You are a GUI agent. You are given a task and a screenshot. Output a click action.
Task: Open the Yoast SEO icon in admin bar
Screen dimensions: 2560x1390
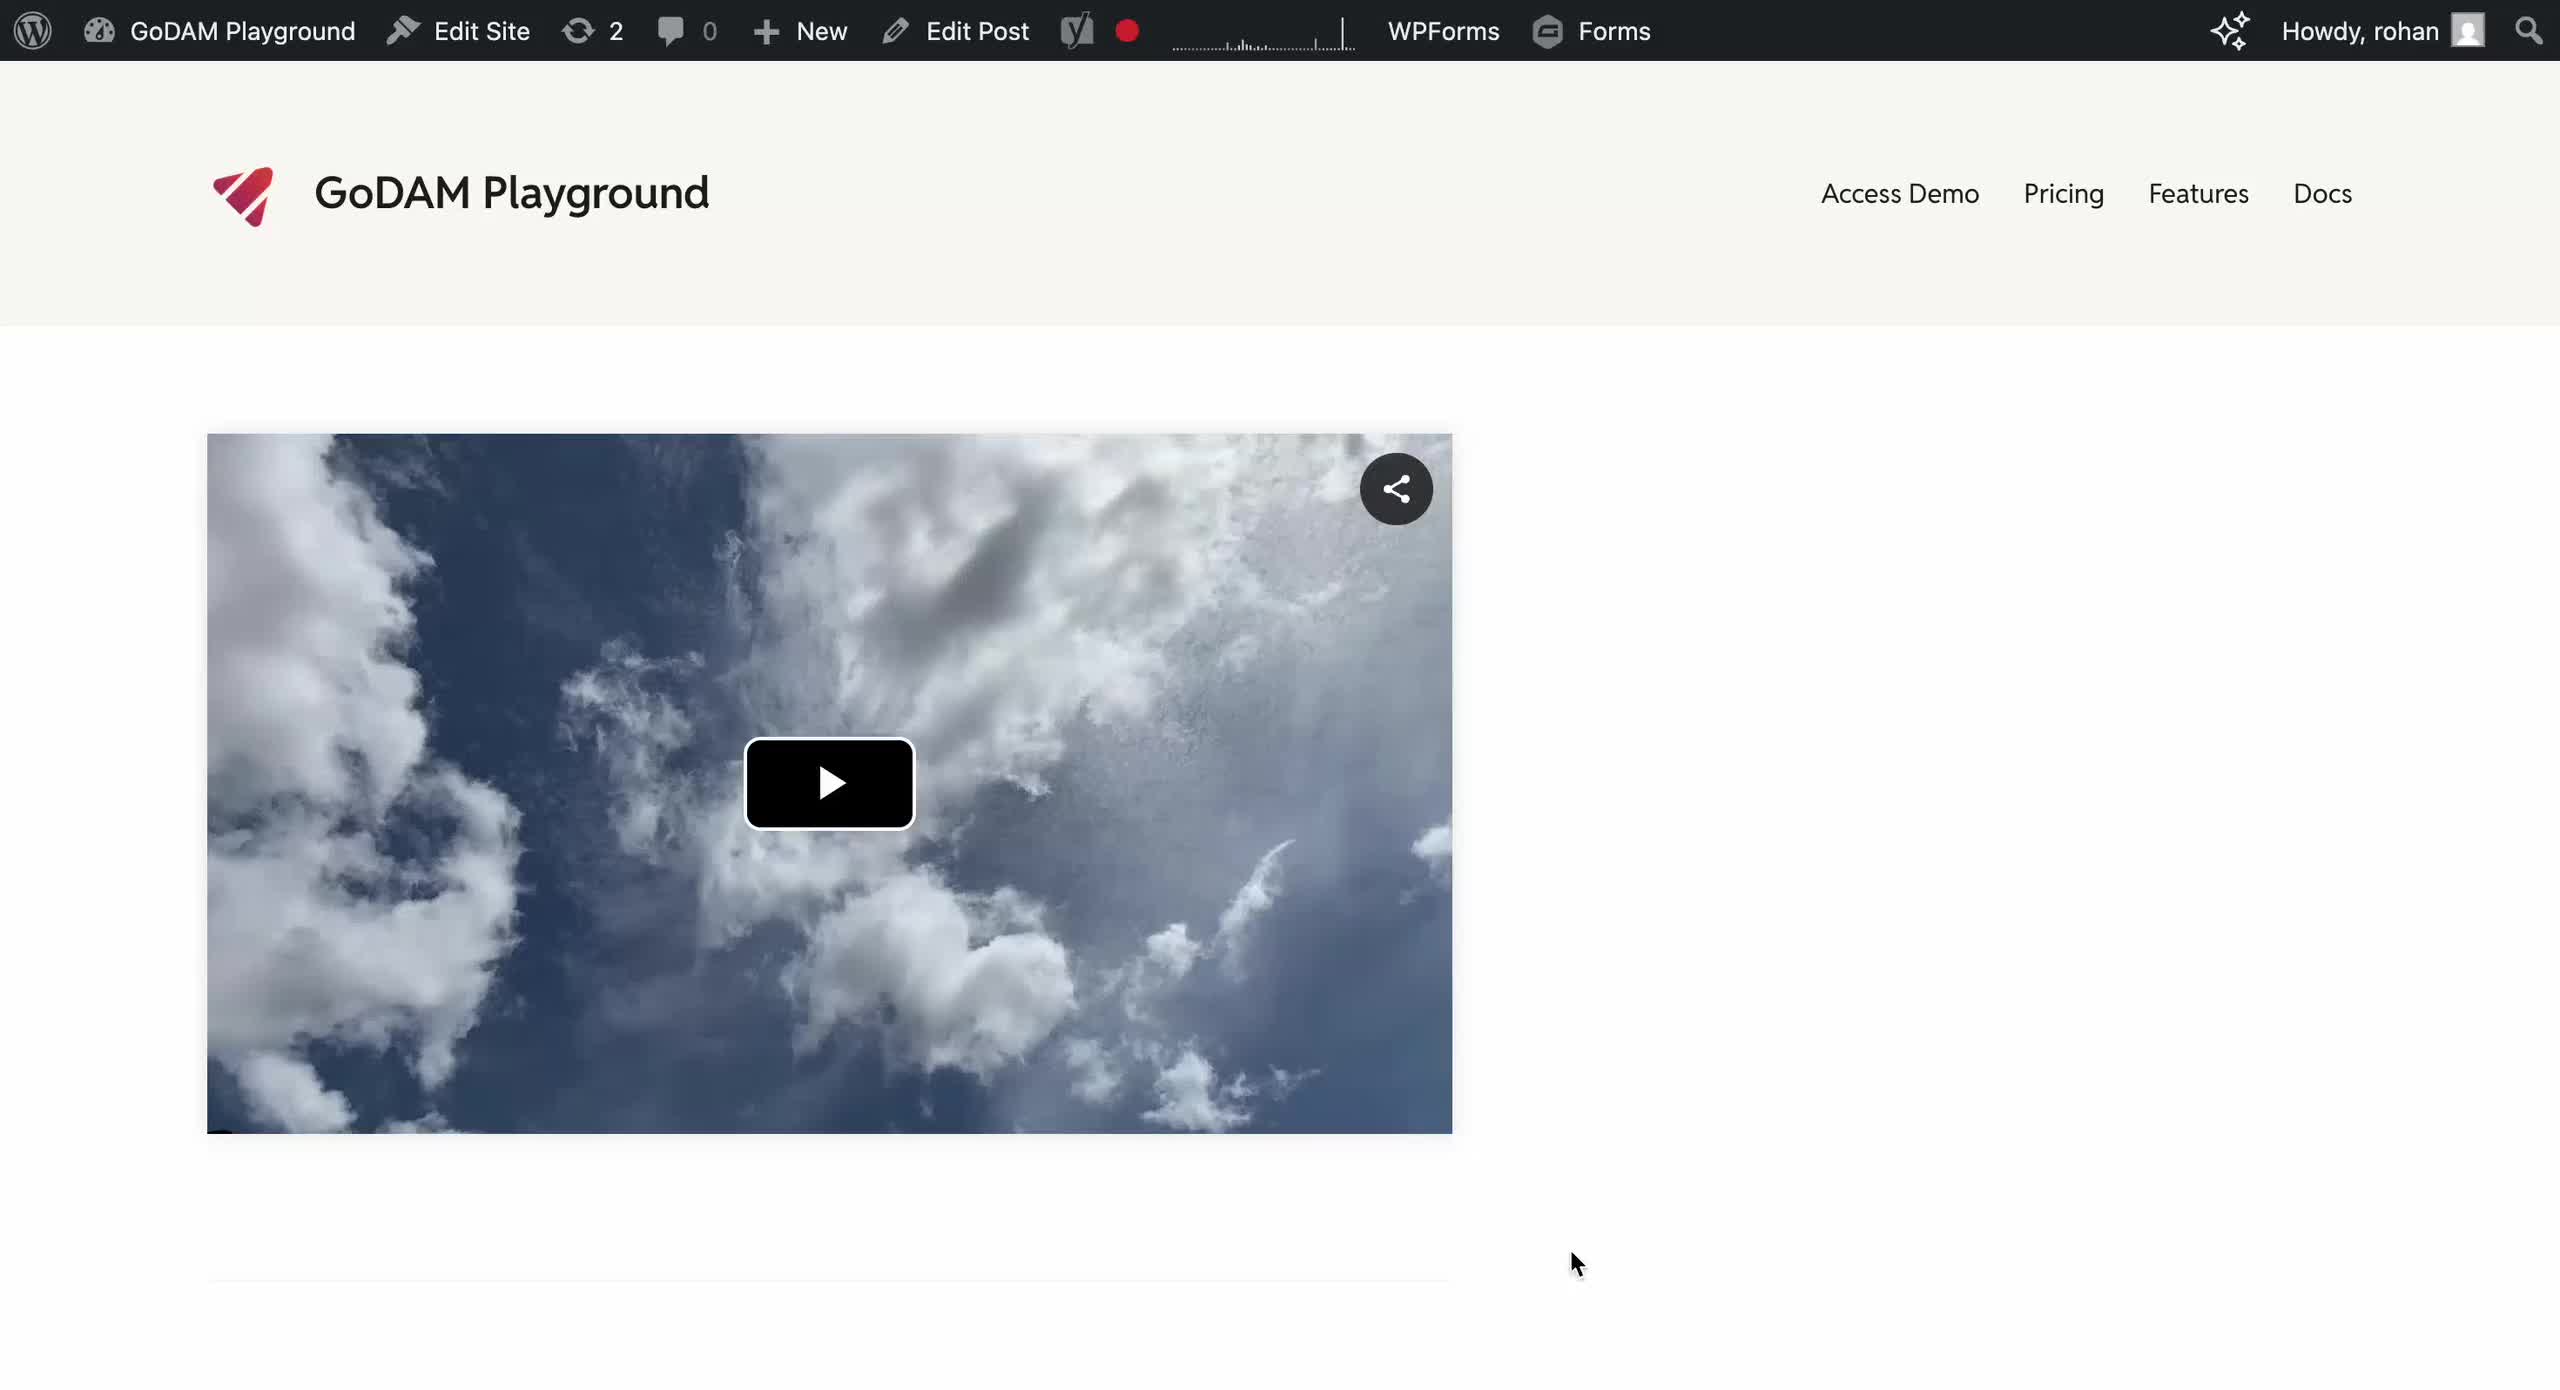(x=1075, y=31)
